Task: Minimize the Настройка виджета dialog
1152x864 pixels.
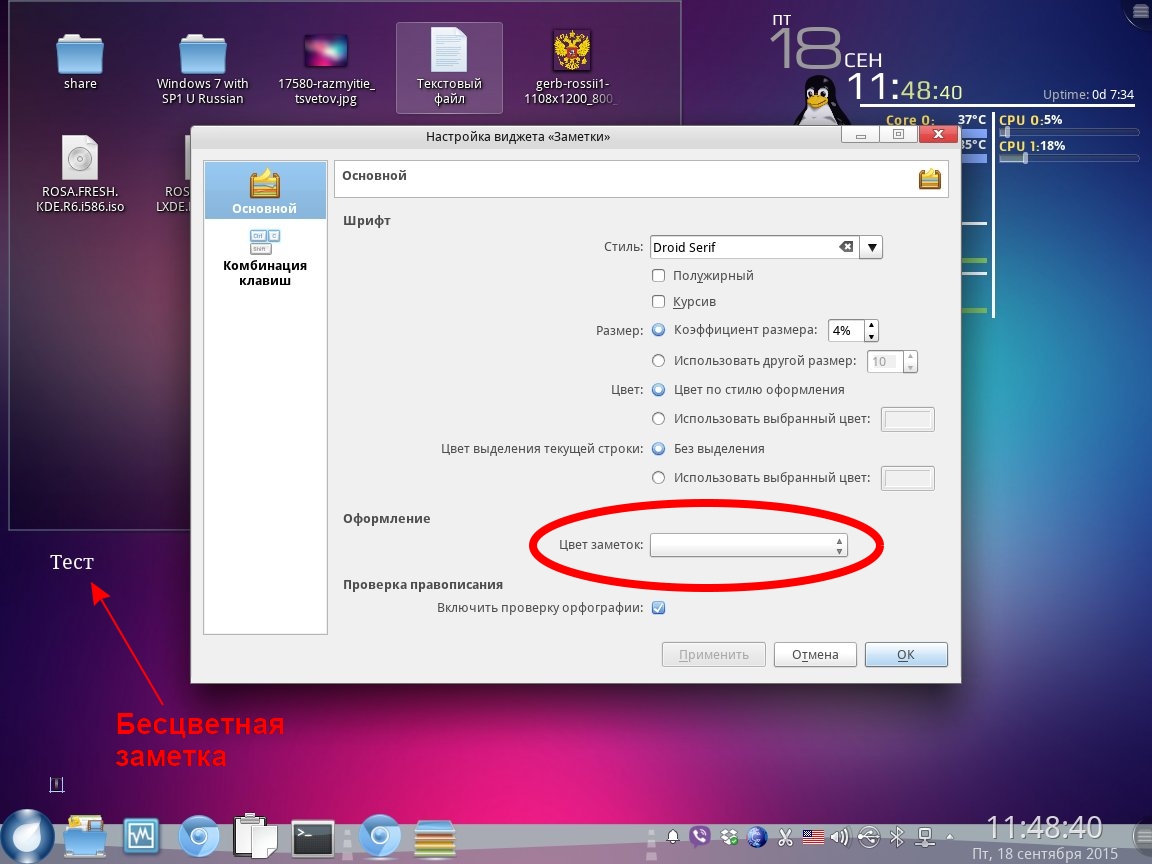Action: (x=860, y=135)
